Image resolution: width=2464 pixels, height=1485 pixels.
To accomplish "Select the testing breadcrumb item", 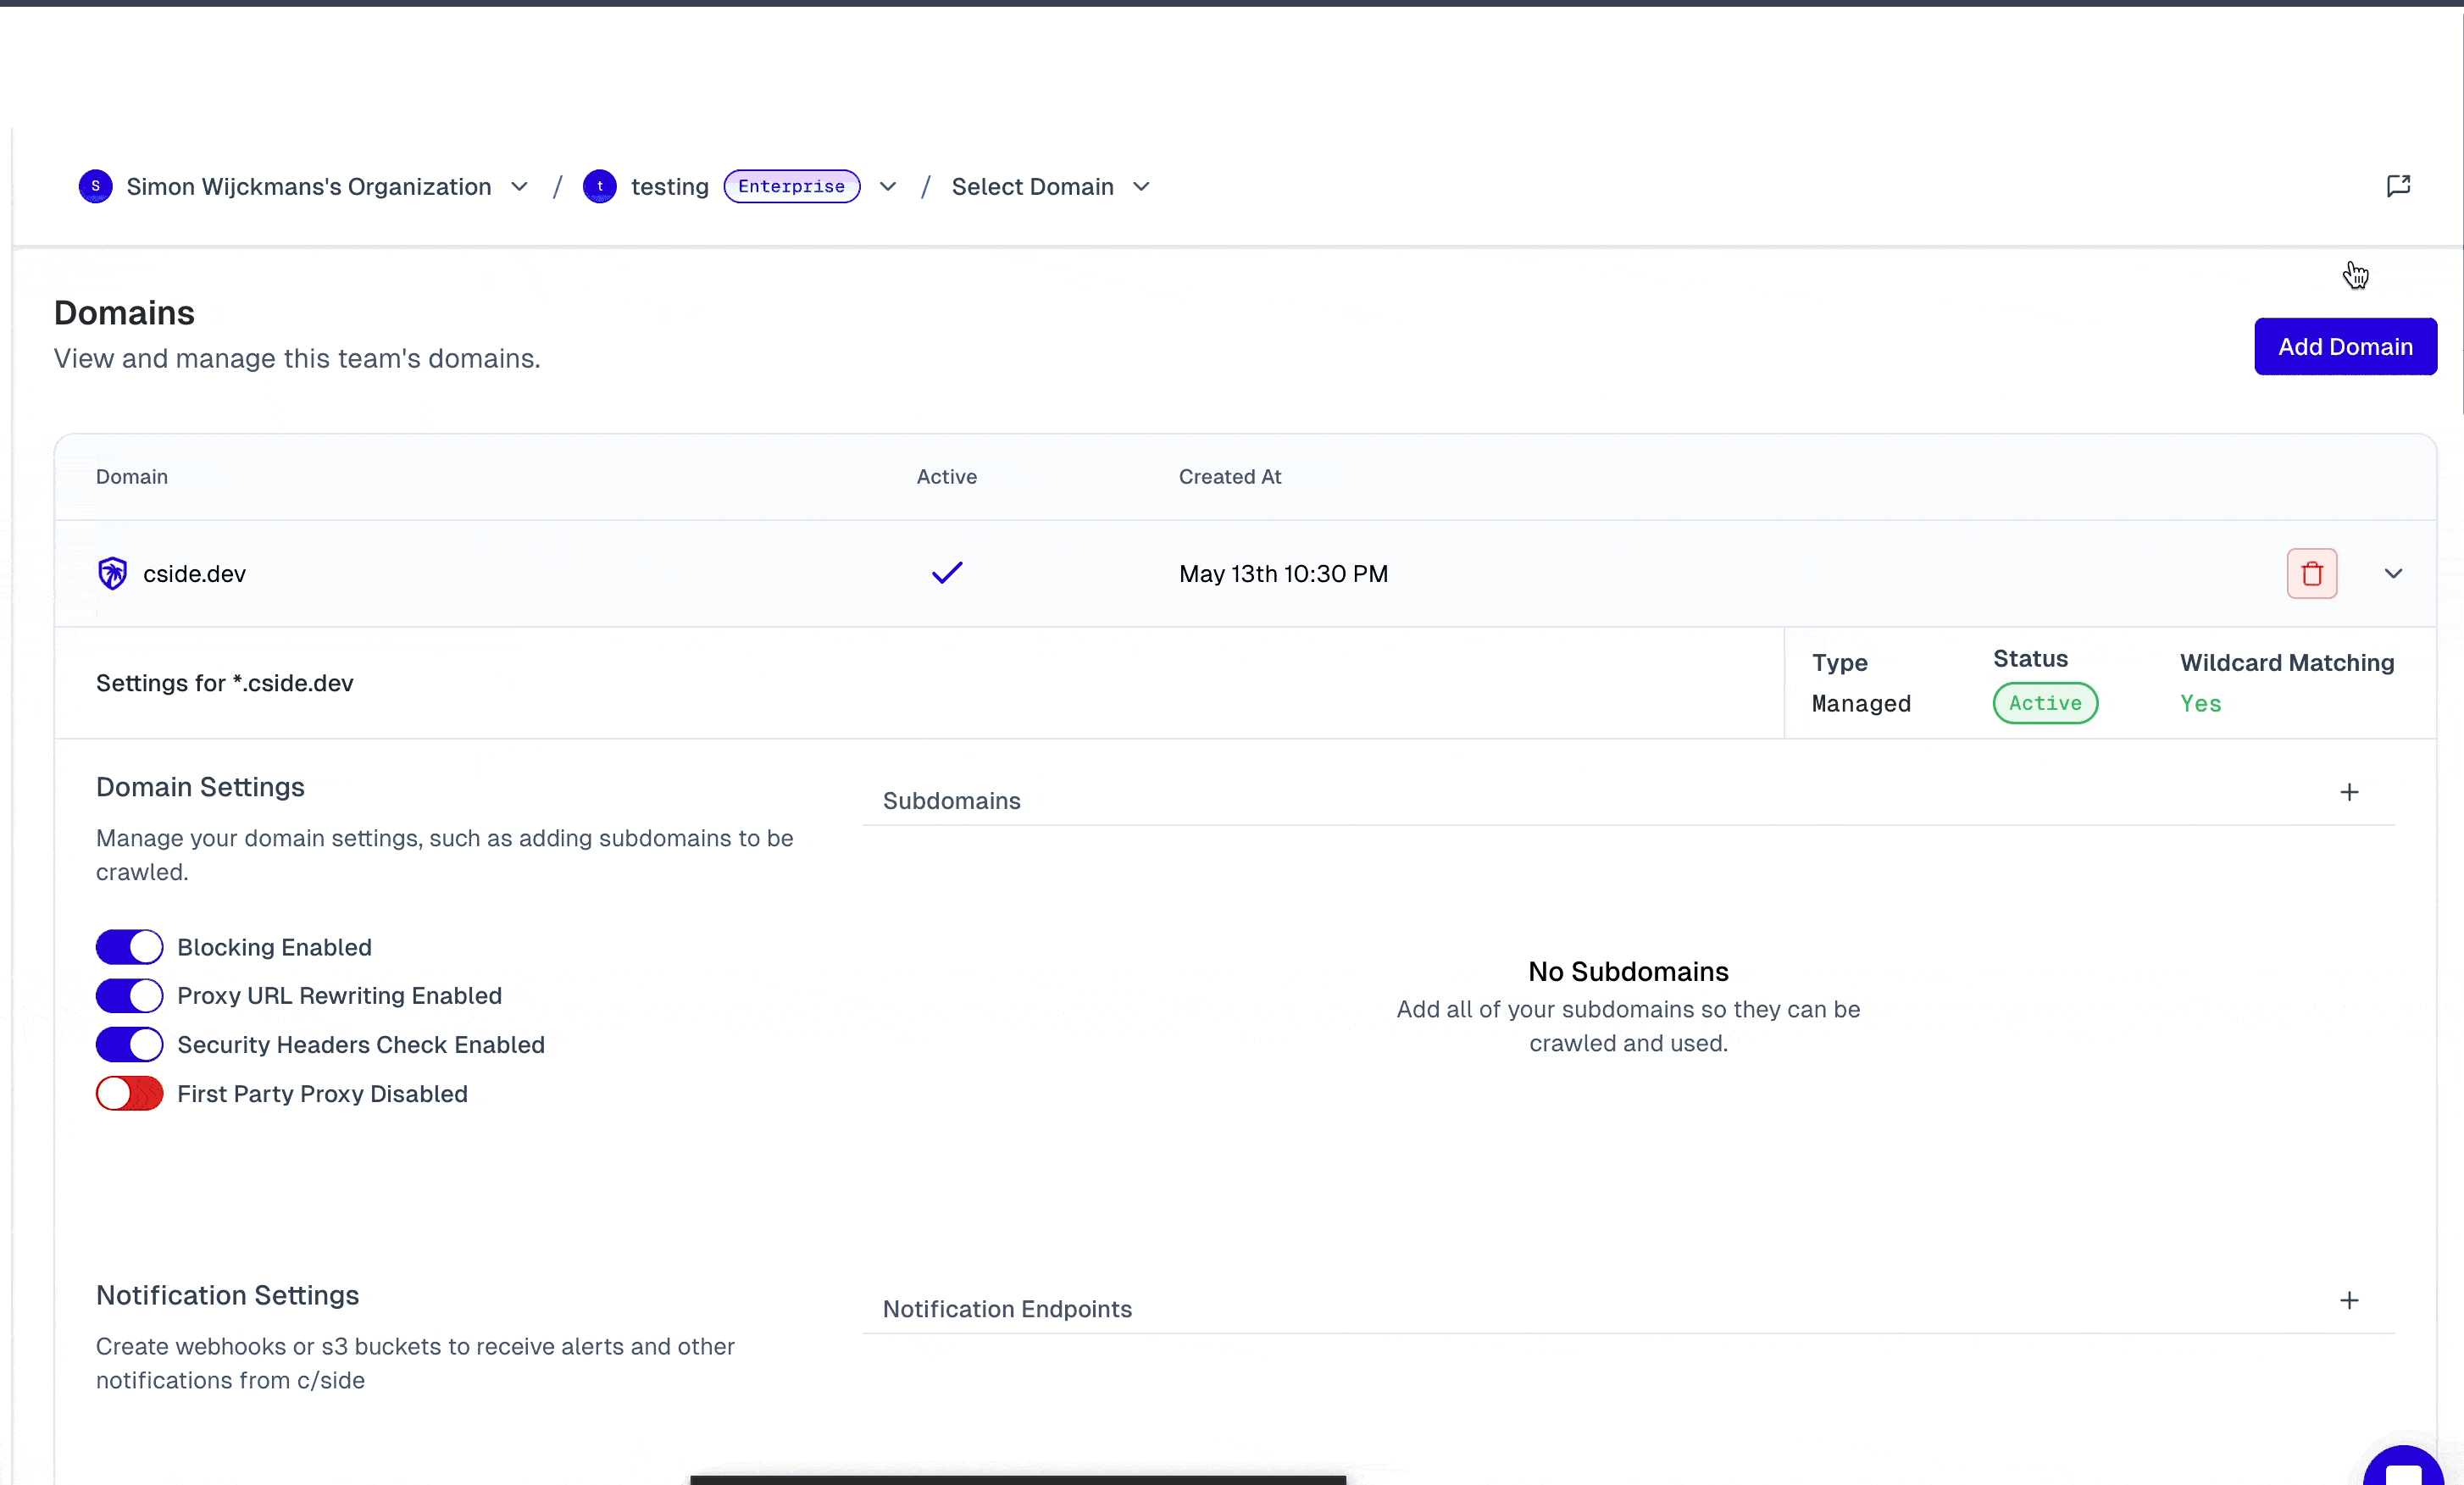I will (x=670, y=186).
